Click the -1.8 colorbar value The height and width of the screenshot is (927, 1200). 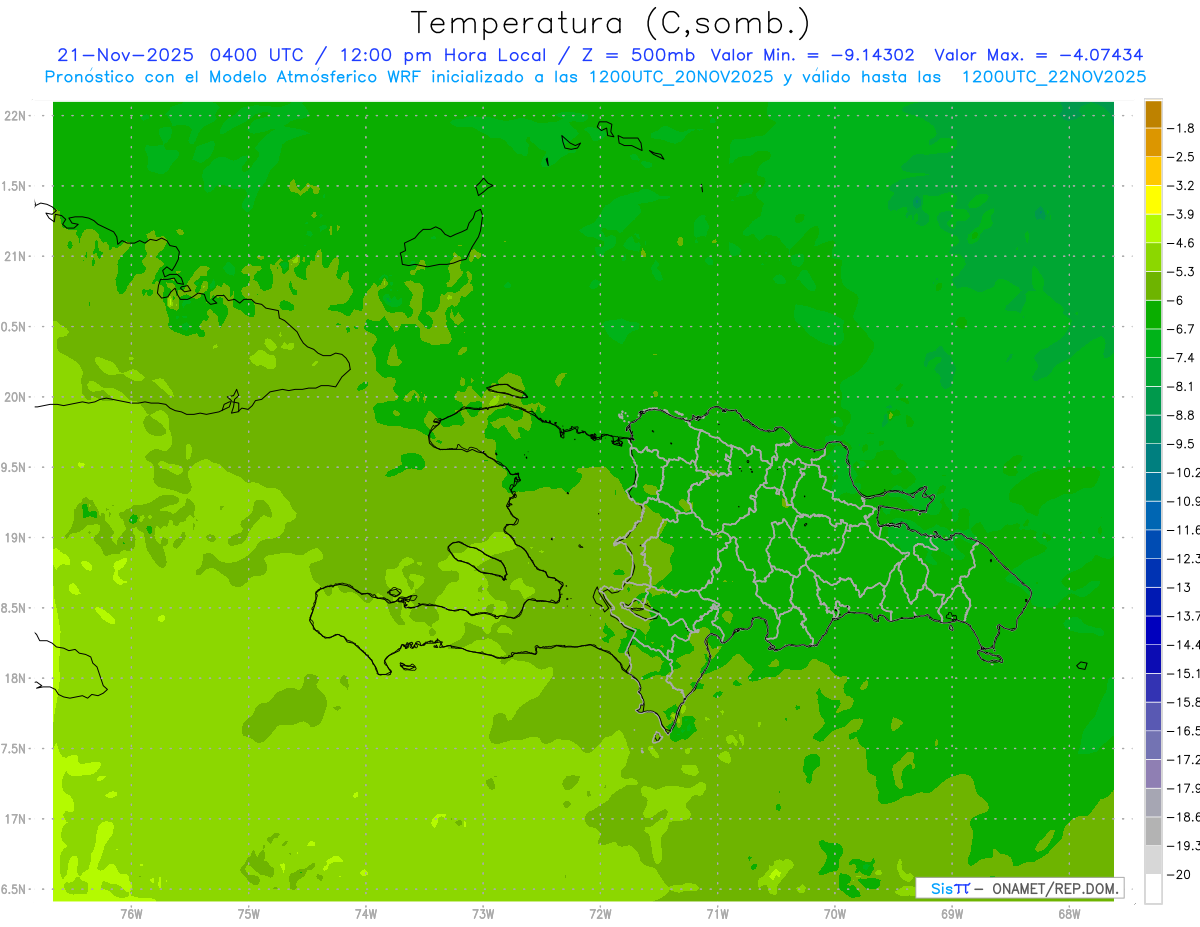click(x=1180, y=128)
